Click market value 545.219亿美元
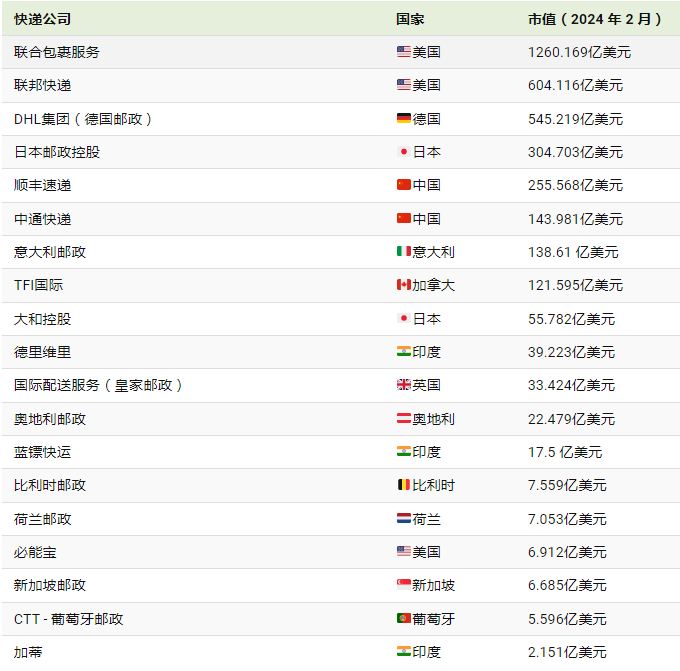 tap(575, 119)
